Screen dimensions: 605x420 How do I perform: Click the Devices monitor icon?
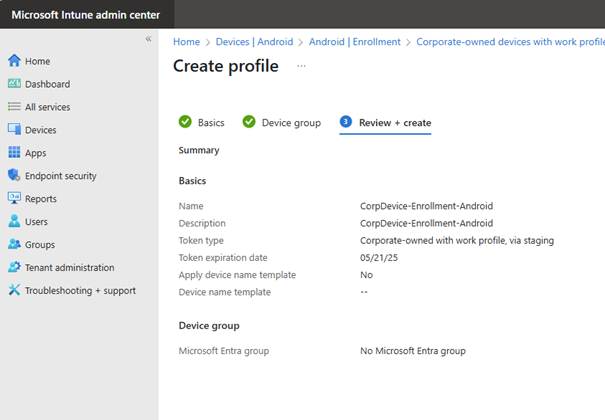[14, 129]
